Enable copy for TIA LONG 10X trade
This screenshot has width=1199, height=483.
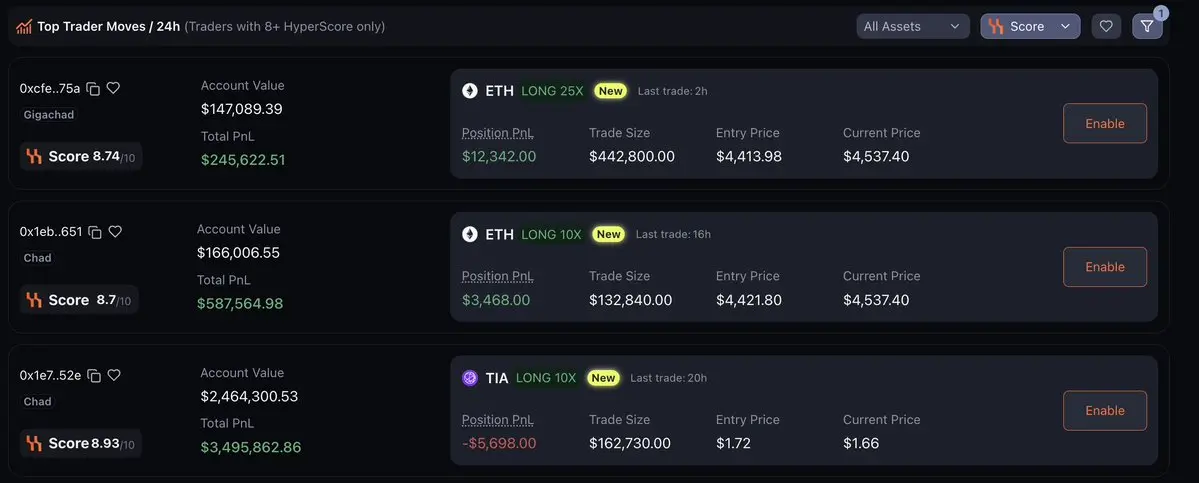pyautogui.click(x=1105, y=410)
